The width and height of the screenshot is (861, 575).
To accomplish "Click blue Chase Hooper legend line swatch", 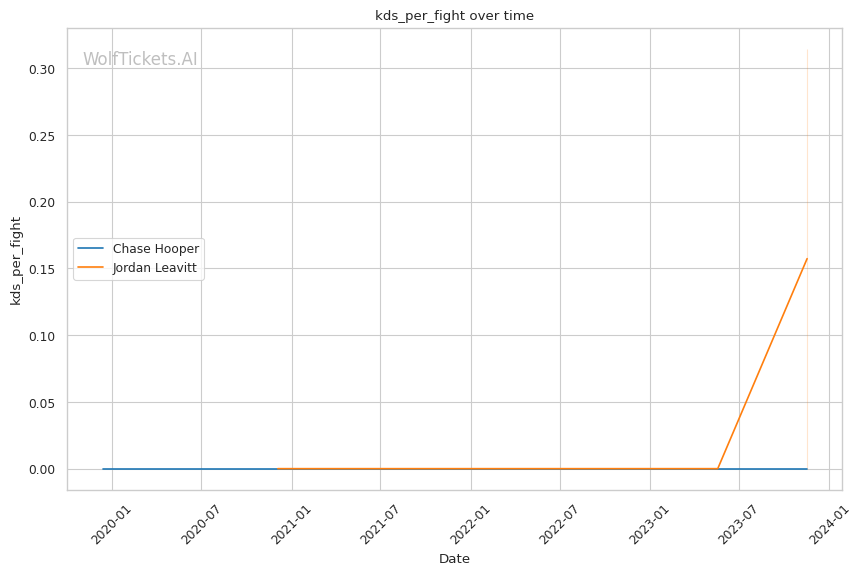I will (x=91, y=249).
